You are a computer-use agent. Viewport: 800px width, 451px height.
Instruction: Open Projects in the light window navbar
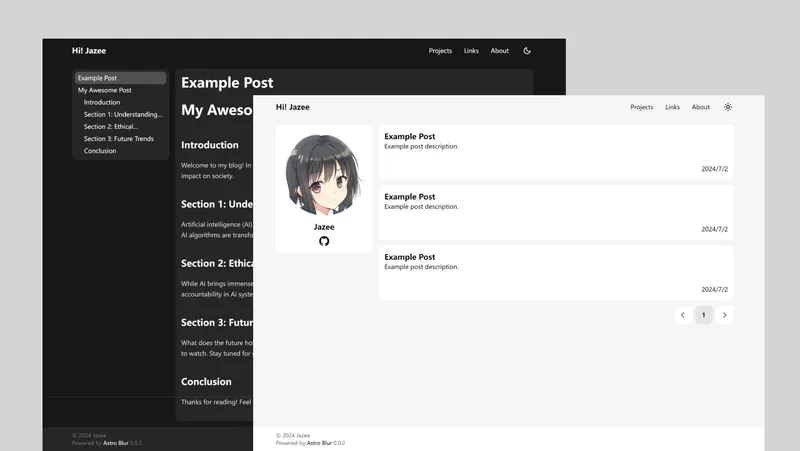point(641,107)
